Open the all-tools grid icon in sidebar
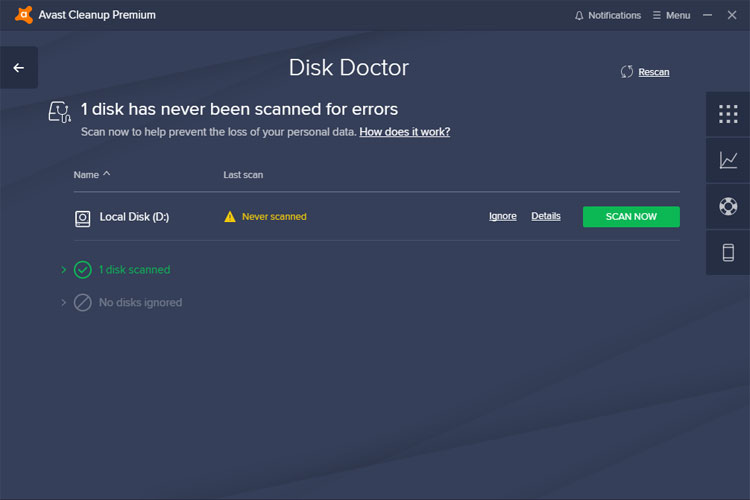The height and width of the screenshot is (500, 750). 728,114
